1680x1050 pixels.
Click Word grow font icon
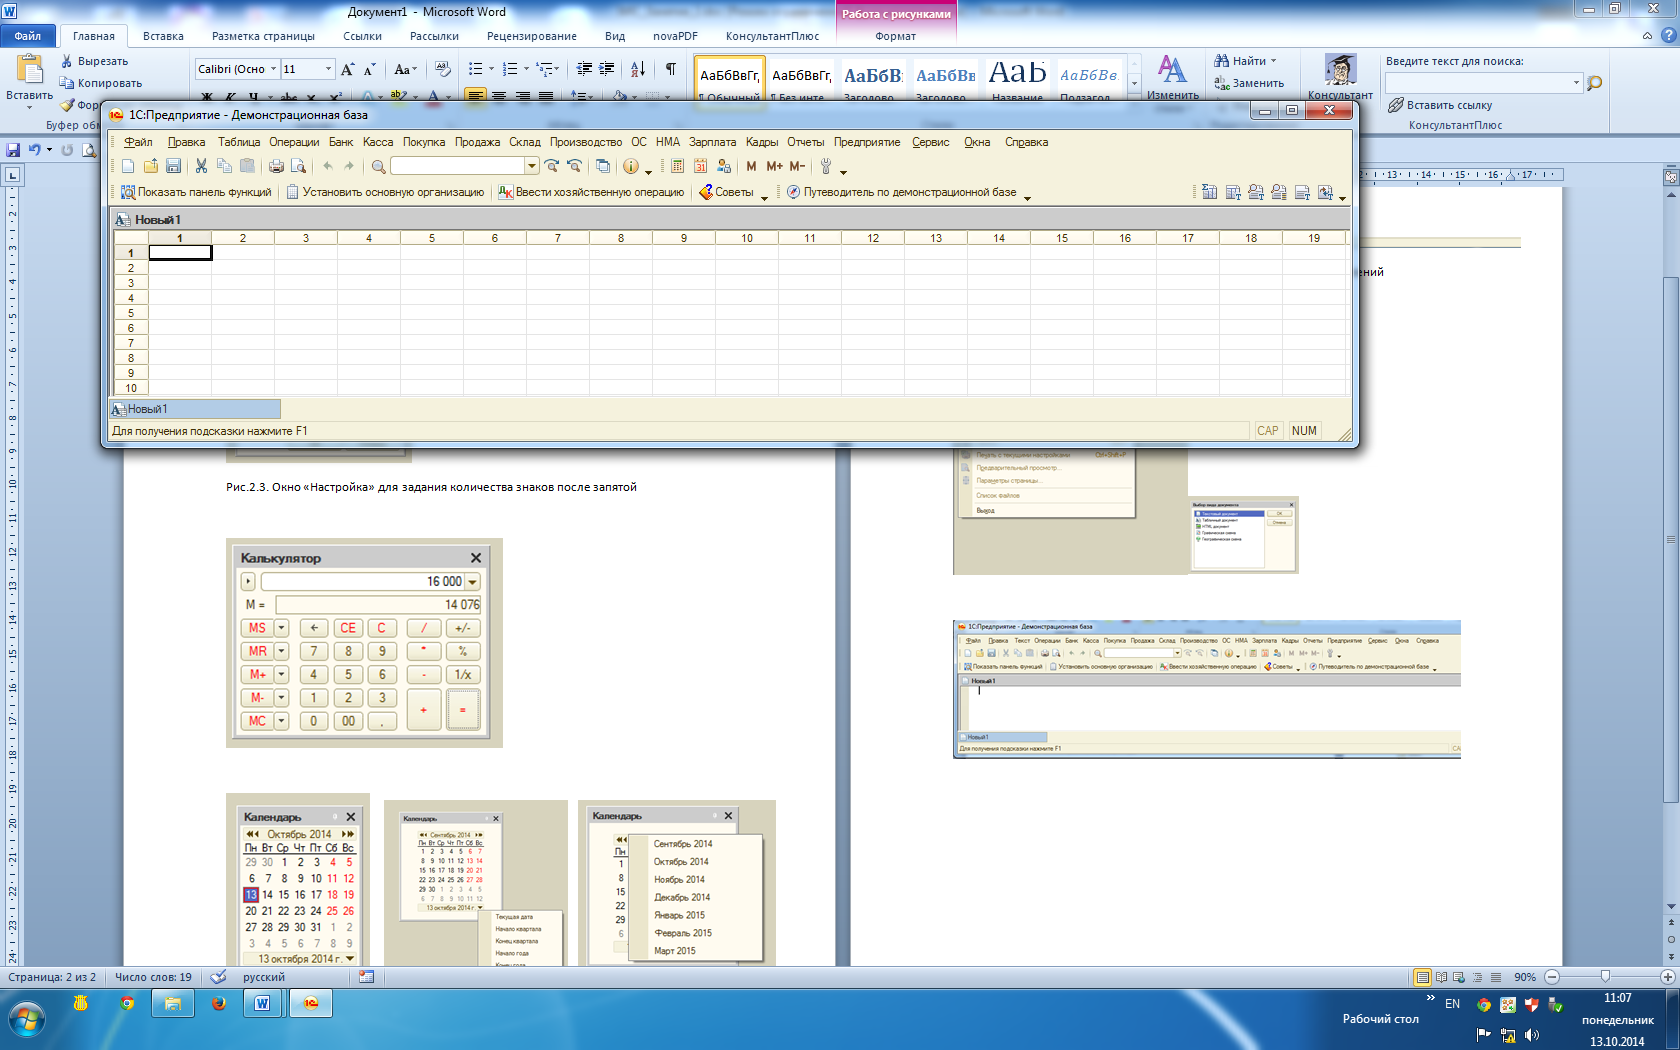coord(347,69)
